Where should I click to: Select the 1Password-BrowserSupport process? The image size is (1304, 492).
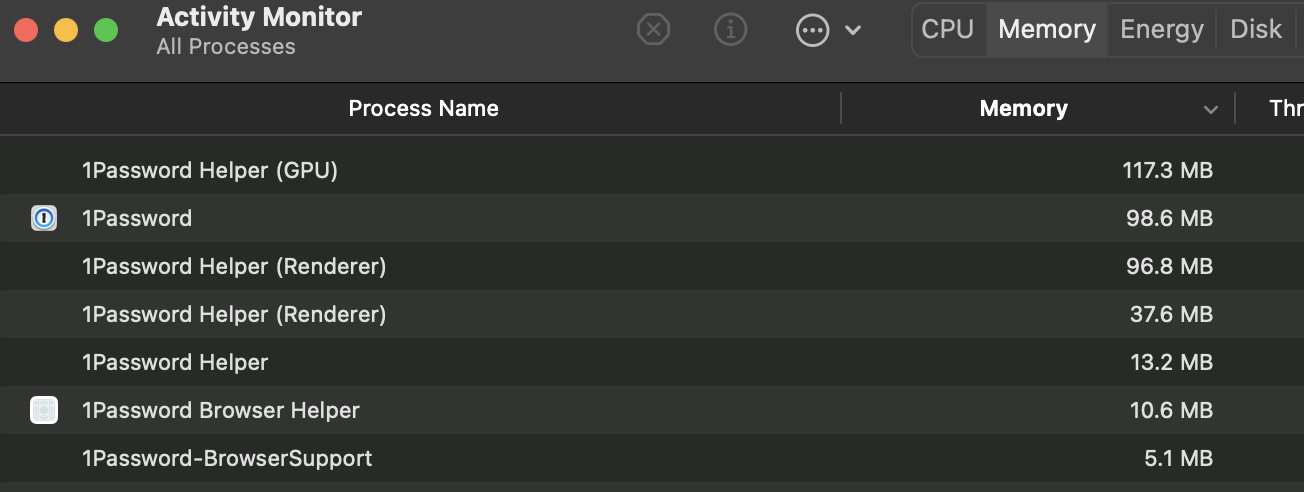tap(227, 458)
